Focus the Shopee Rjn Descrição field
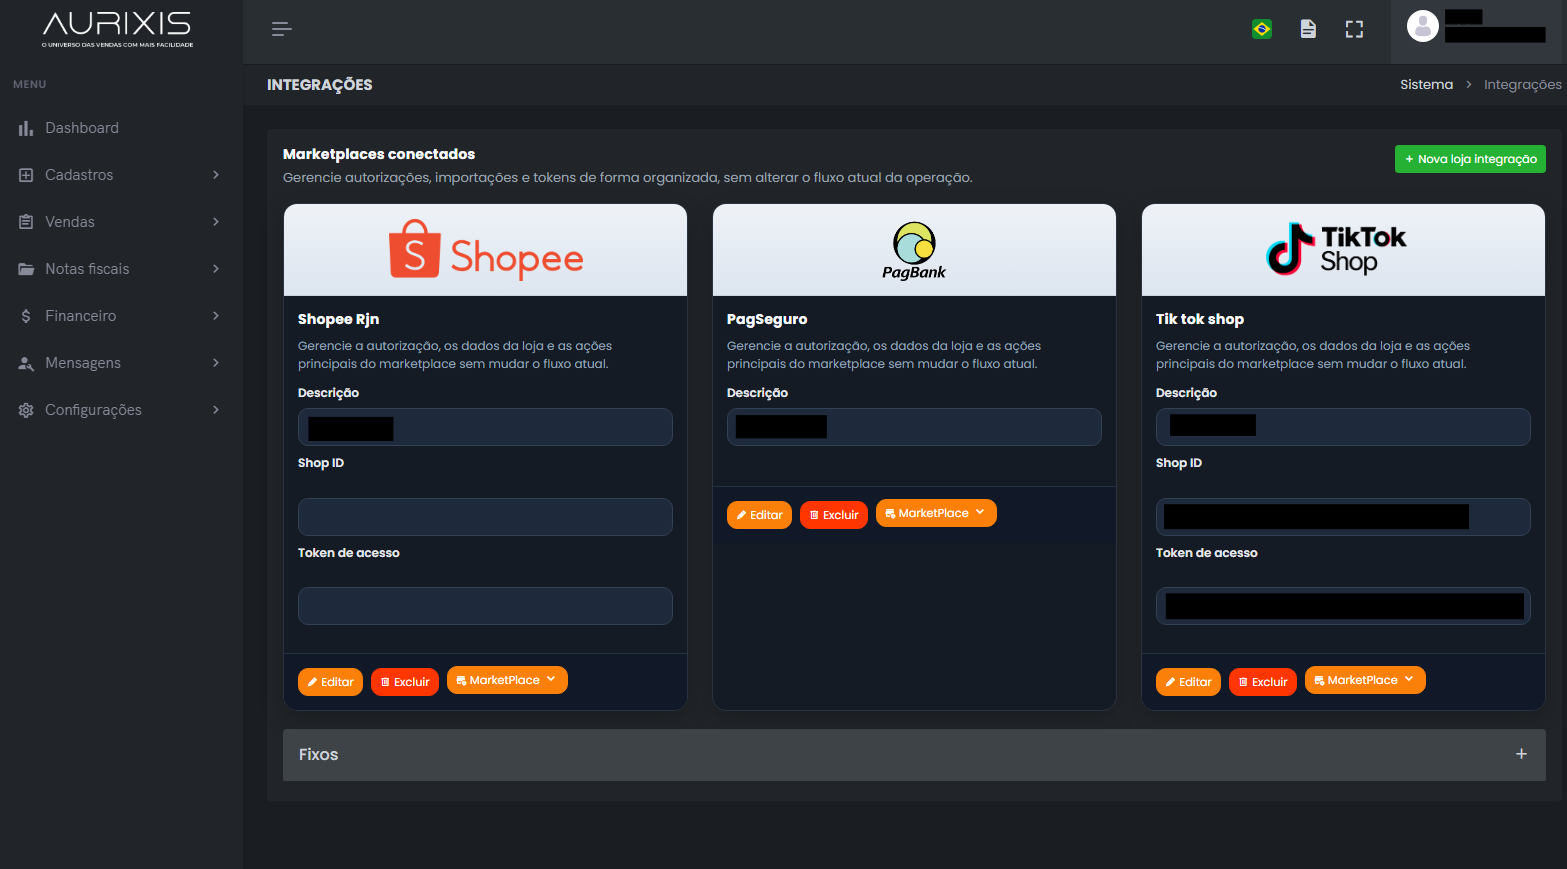 coord(485,427)
